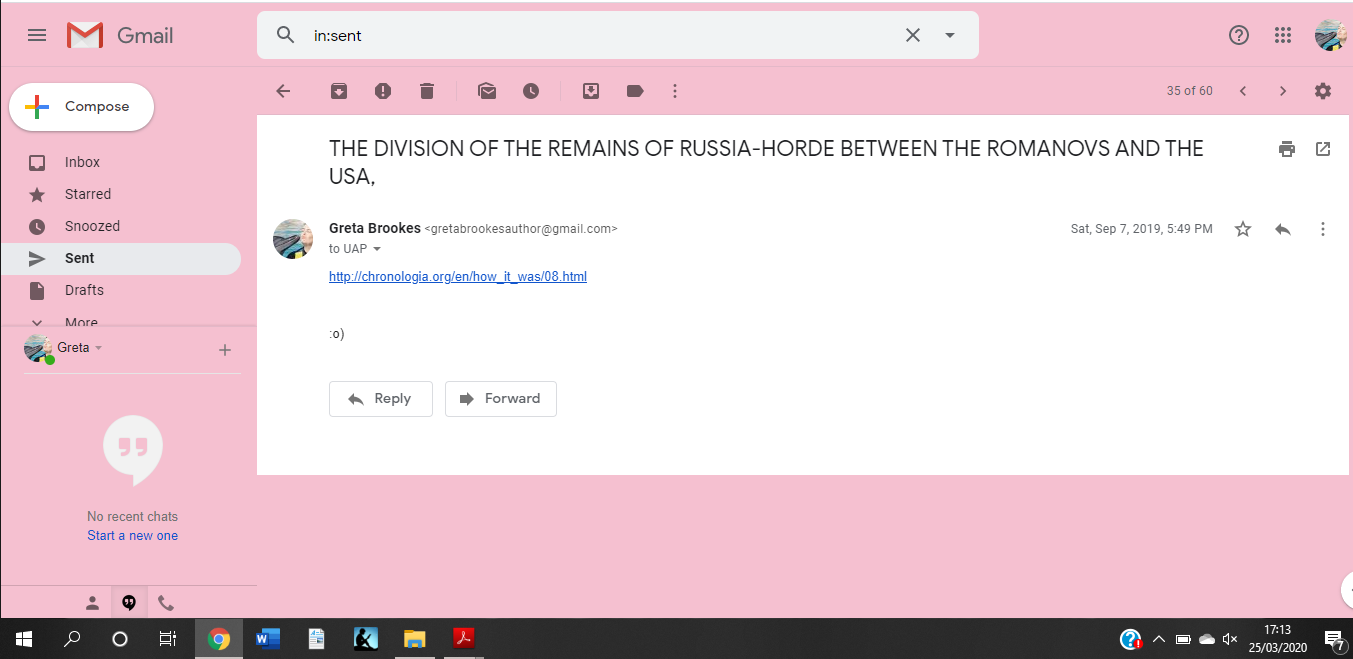The height and width of the screenshot is (659, 1353).
Task: Mark the email as unread
Action: [487, 91]
